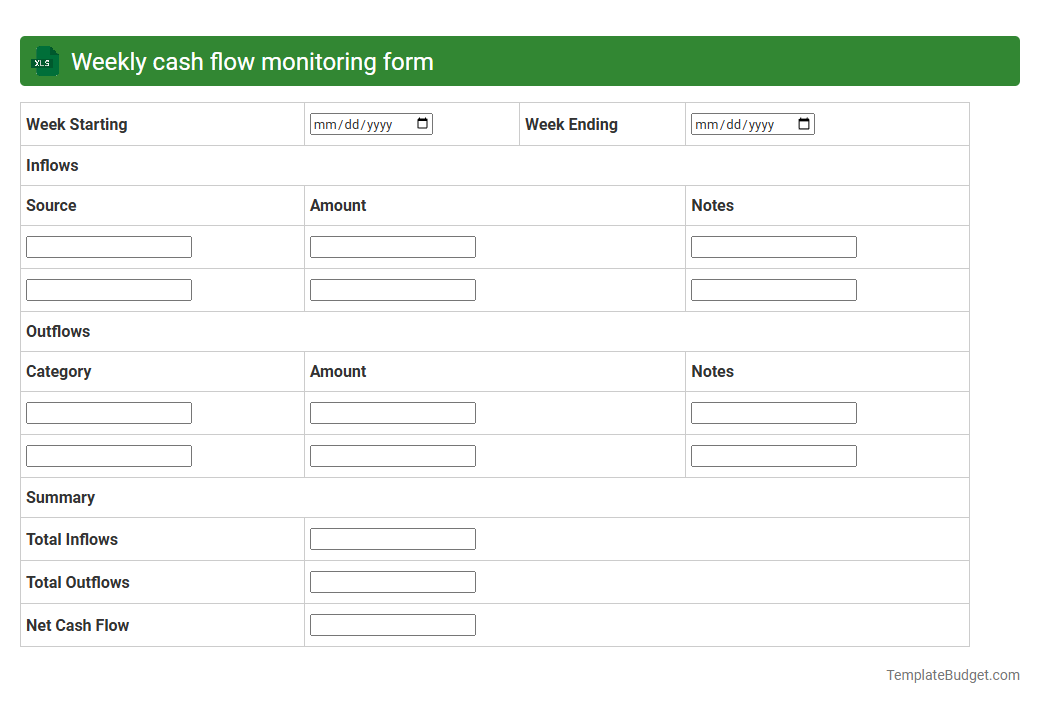The width and height of the screenshot is (1040, 704).
Task: Click the second Category field under Outflows
Action: coord(108,455)
